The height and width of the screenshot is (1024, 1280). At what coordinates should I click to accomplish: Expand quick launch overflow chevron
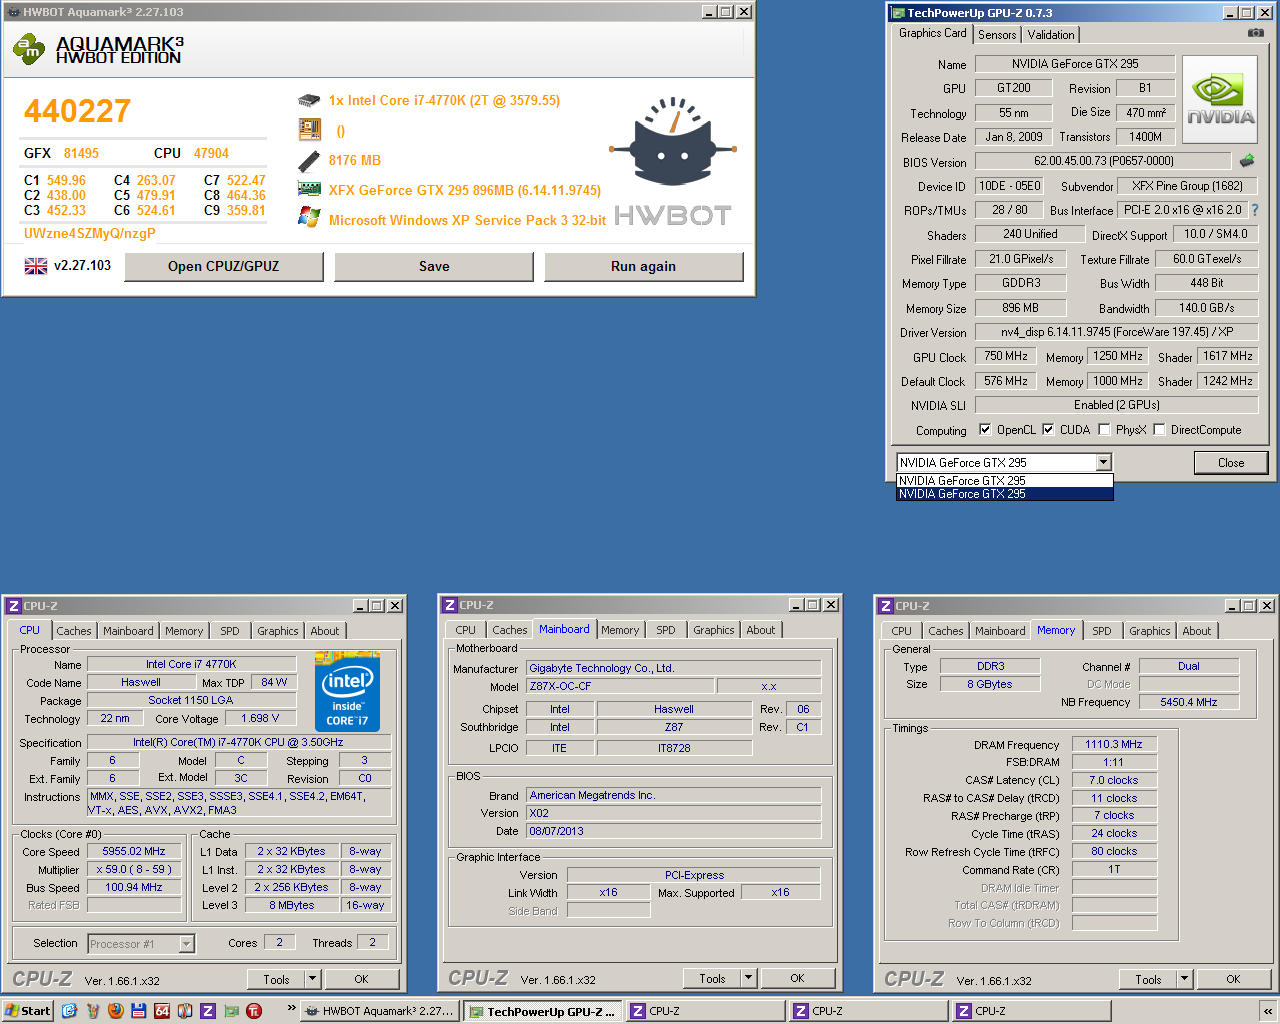pos(291,1008)
